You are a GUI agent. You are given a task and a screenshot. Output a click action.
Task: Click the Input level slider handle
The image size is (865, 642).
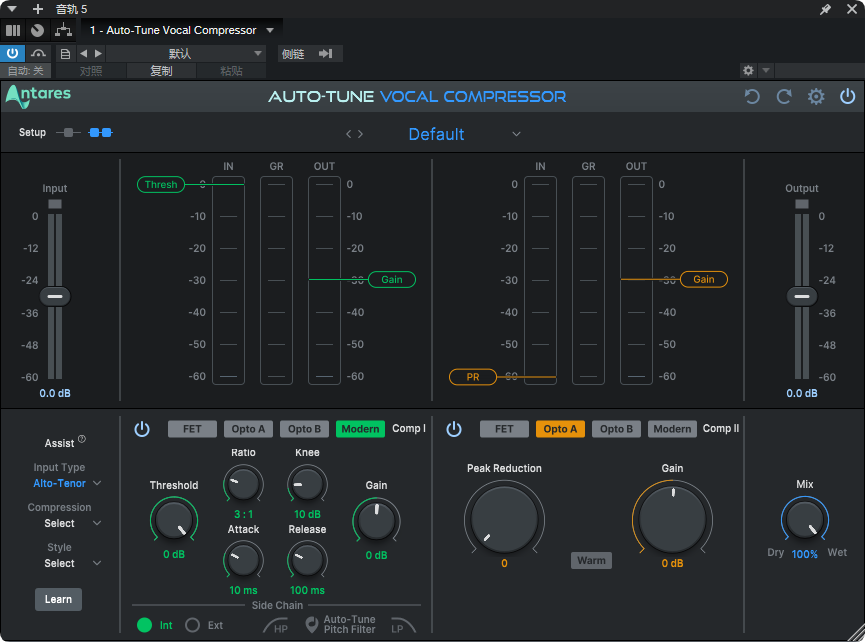55,296
